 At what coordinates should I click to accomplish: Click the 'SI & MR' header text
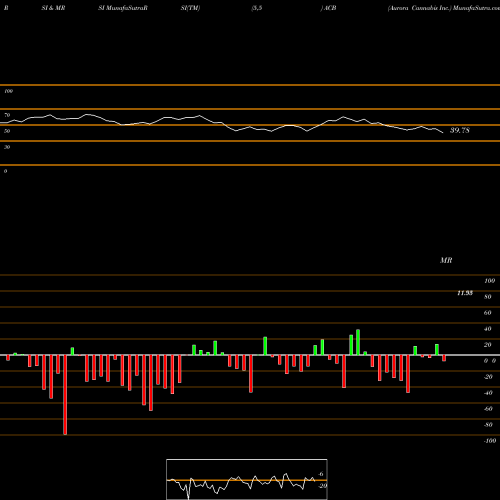pyautogui.click(x=53, y=8)
